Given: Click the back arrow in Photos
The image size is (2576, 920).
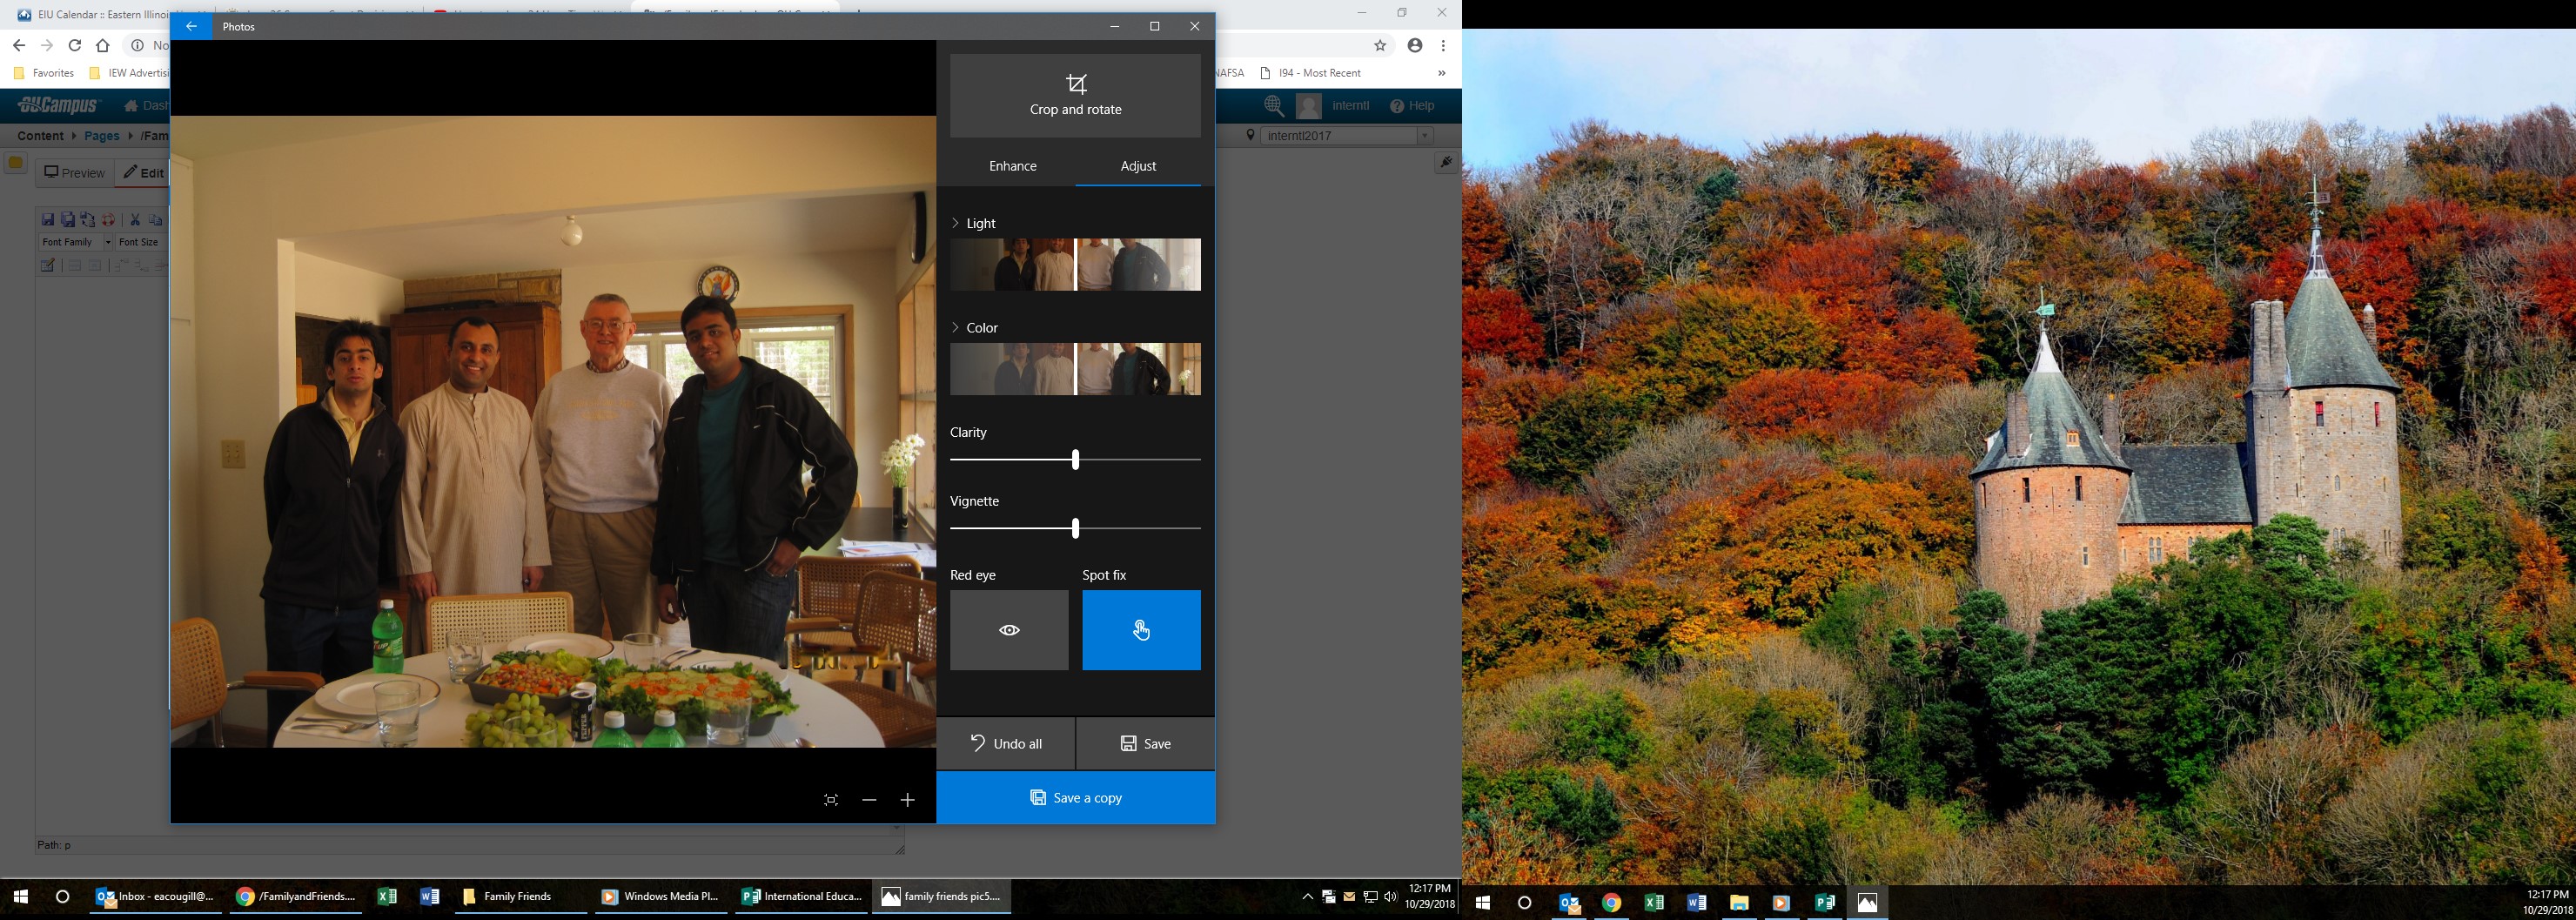Looking at the screenshot, I should tap(191, 27).
